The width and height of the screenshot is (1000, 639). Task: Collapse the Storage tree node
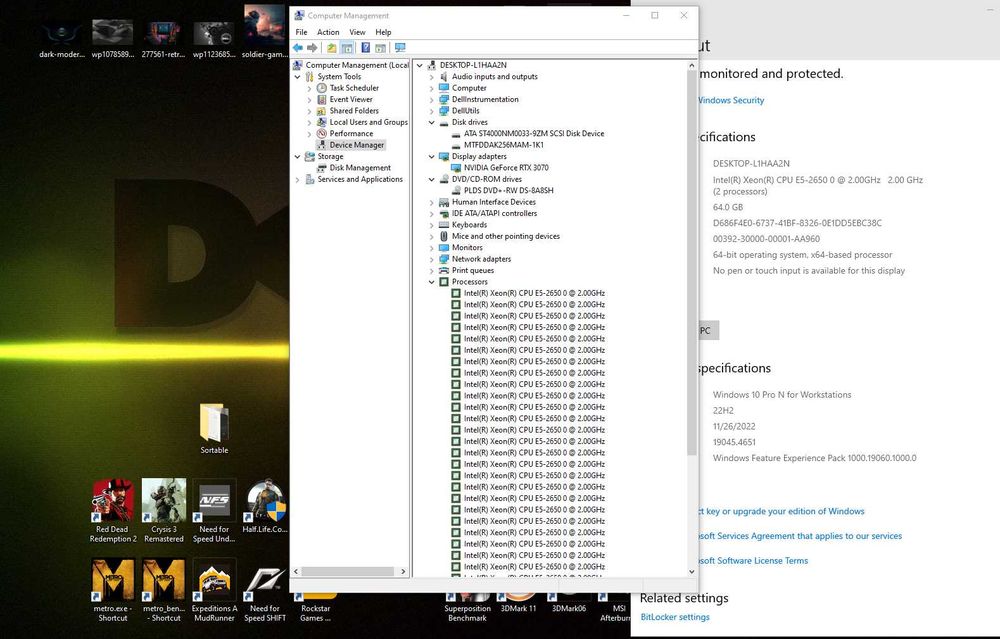(298, 157)
